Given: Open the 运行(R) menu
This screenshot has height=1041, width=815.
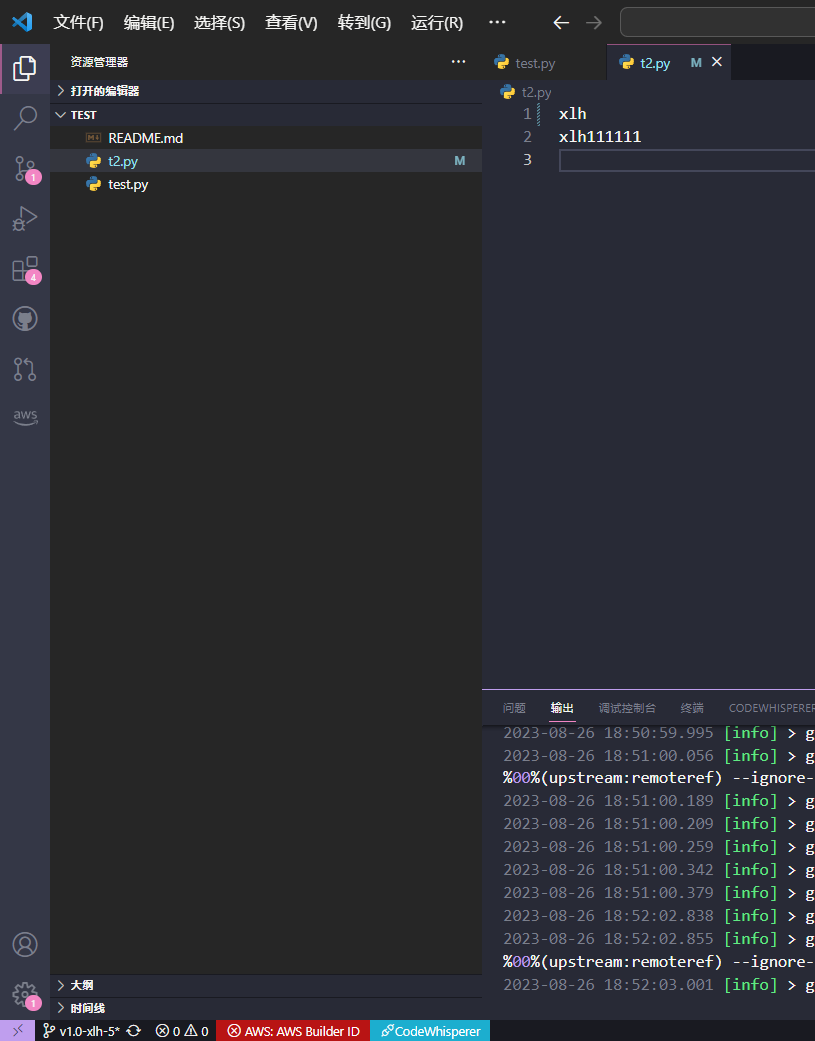Looking at the screenshot, I should pos(437,23).
